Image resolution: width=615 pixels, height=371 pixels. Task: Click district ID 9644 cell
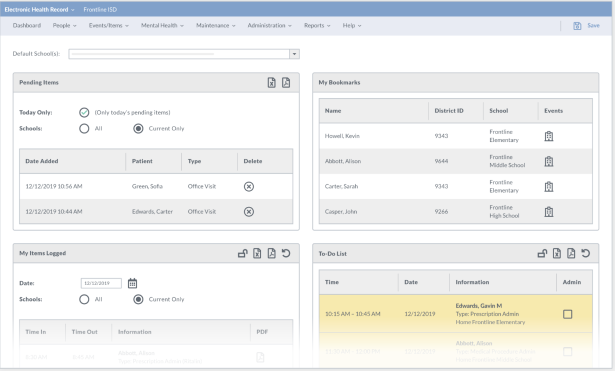pos(441,161)
